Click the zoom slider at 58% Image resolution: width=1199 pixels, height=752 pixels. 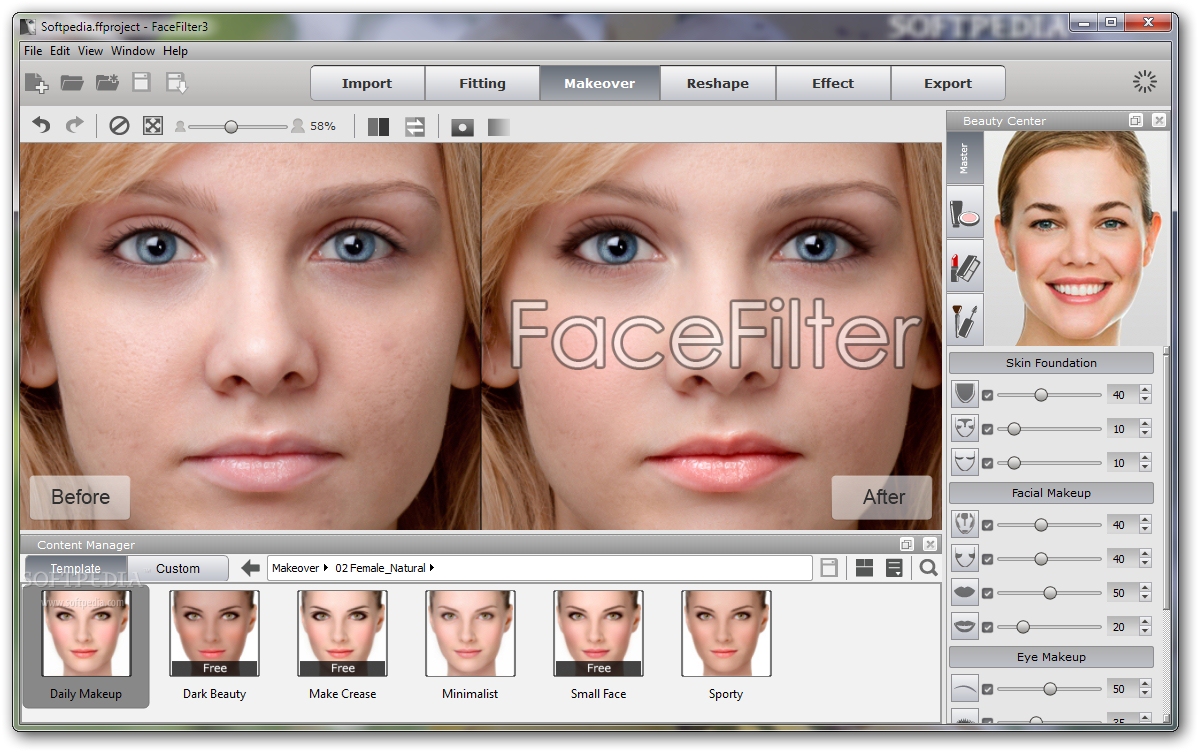coord(238,126)
